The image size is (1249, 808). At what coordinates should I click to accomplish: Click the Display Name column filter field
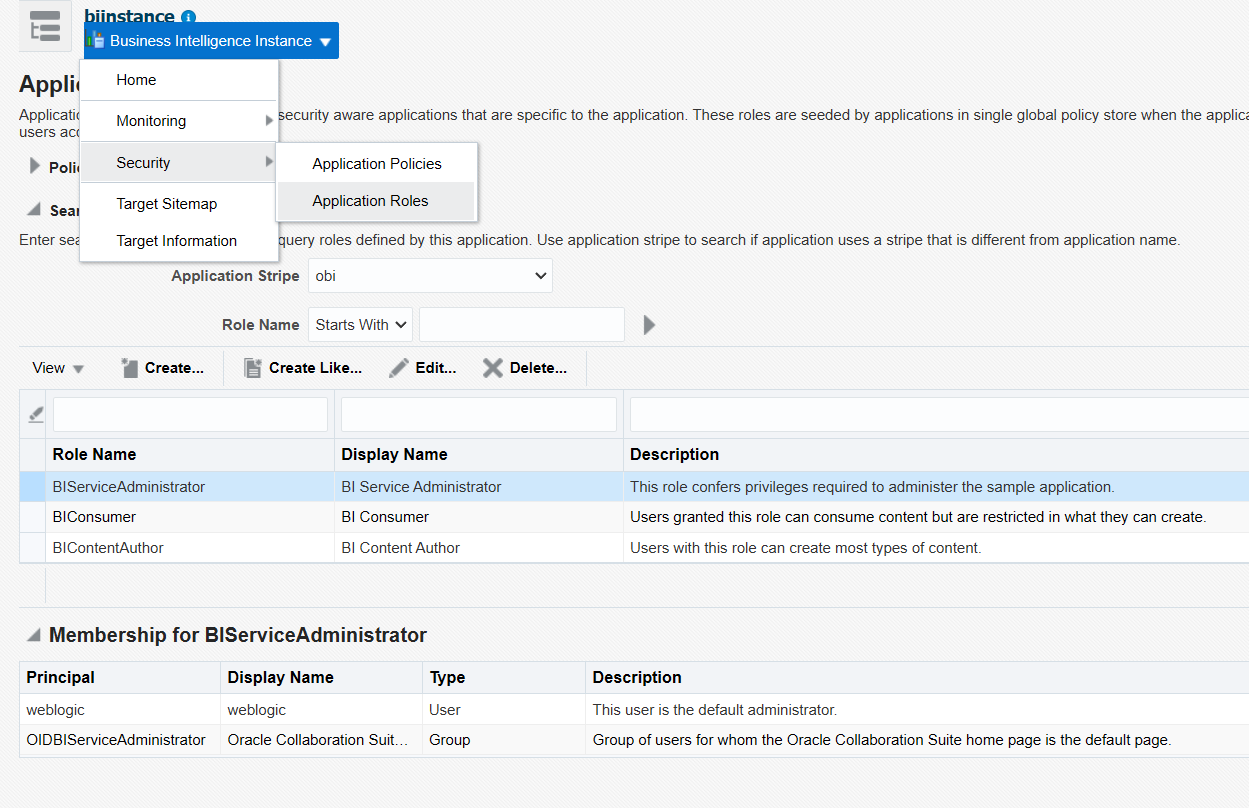(x=478, y=414)
